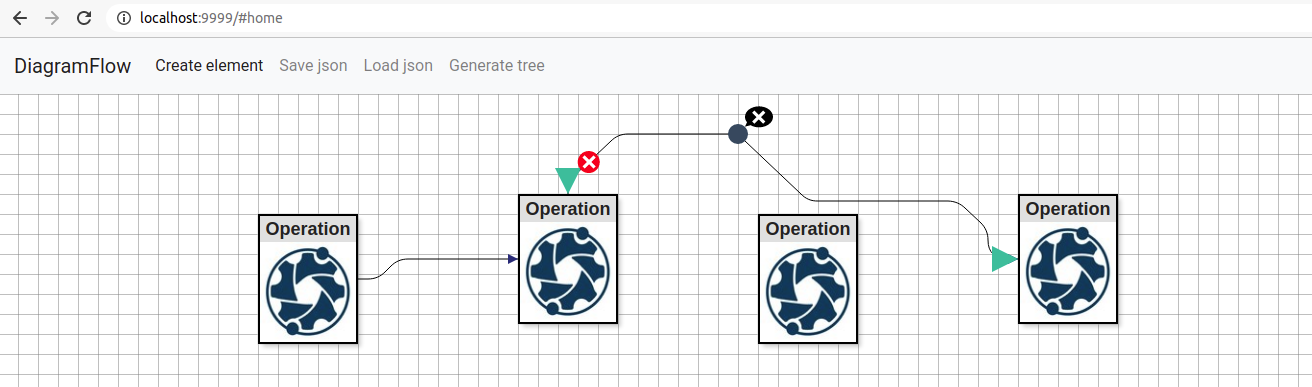
Task: Click the first Operation node's title label
Action: coord(308,229)
